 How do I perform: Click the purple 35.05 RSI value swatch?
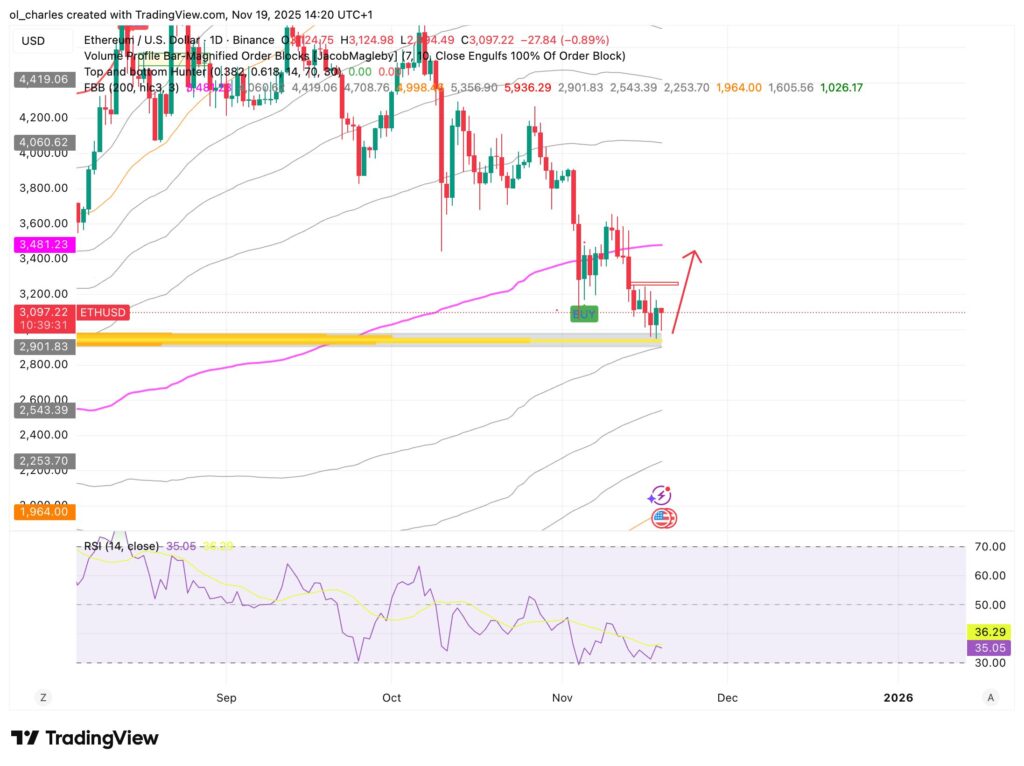pos(988,648)
